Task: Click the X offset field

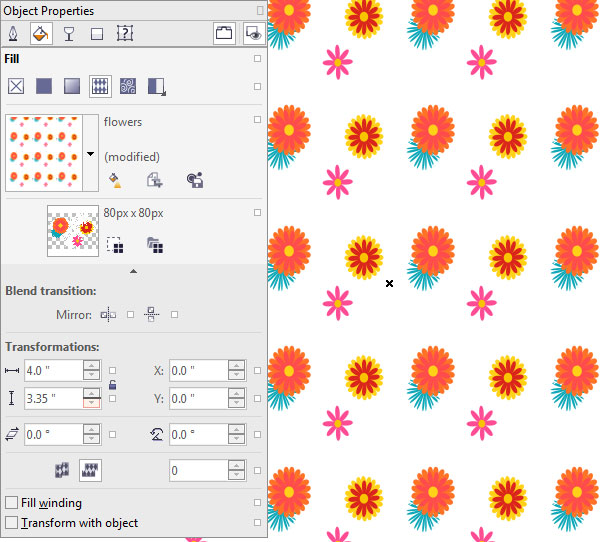Action: click(199, 371)
